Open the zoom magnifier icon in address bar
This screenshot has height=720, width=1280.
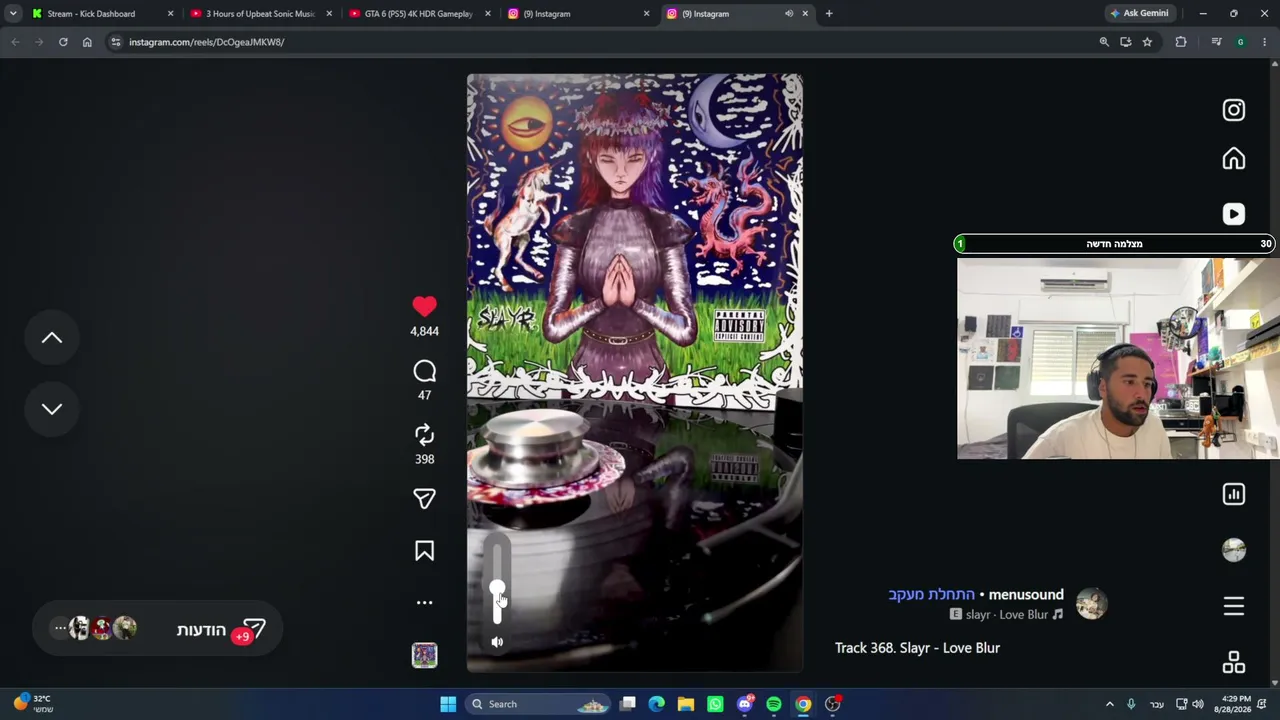coord(1104,42)
